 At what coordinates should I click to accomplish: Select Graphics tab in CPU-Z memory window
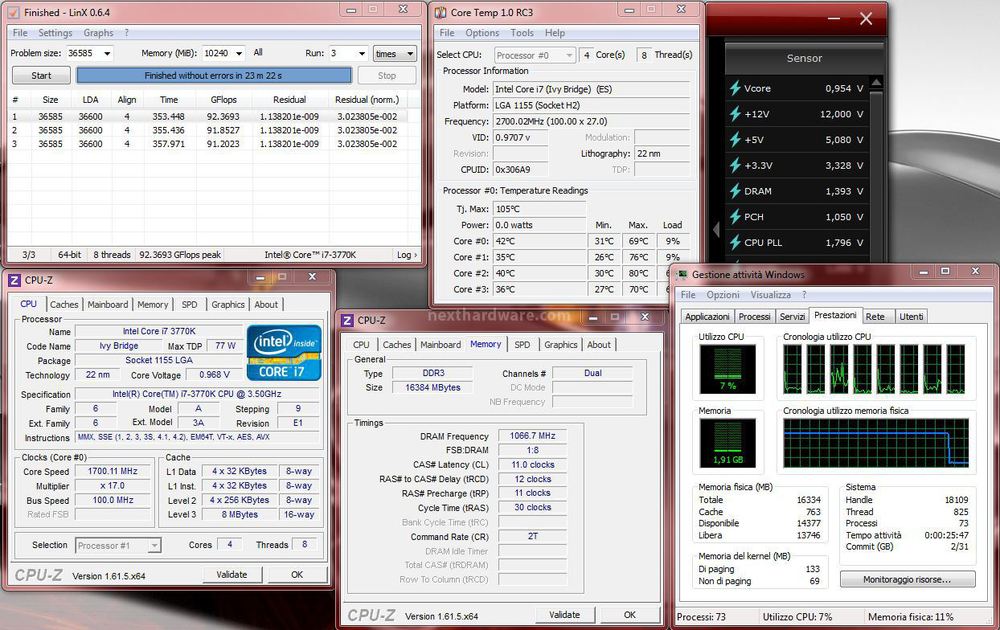pyautogui.click(x=561, y=344)
